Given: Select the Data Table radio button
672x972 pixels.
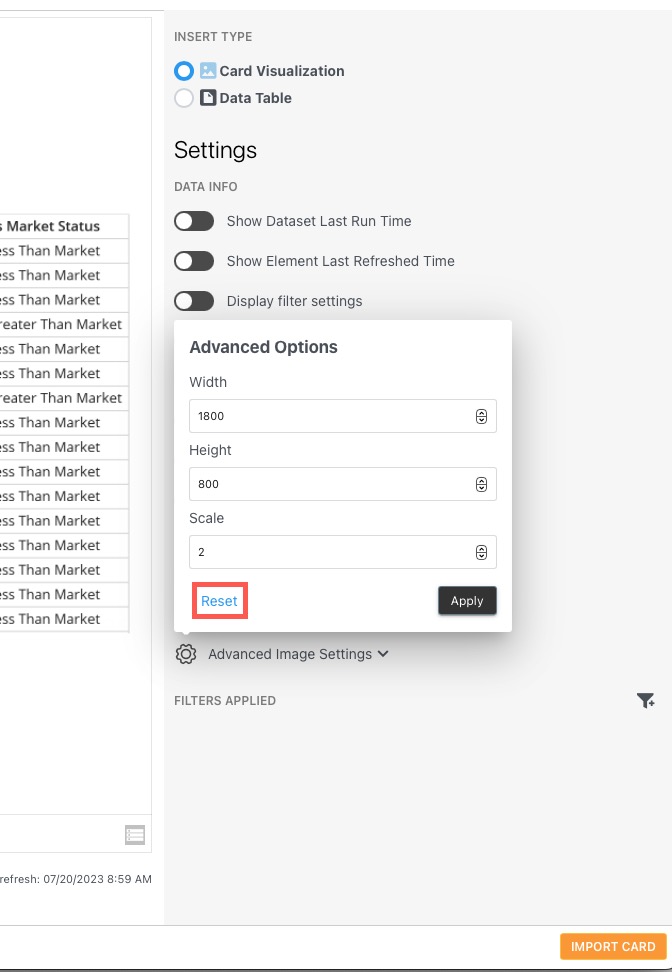Looking at the screenshot, I should [x=183, y=98].
